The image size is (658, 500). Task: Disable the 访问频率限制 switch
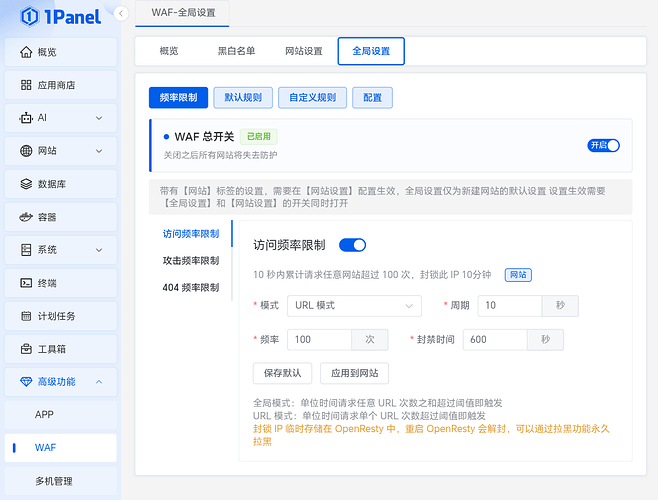click(352, 245)
